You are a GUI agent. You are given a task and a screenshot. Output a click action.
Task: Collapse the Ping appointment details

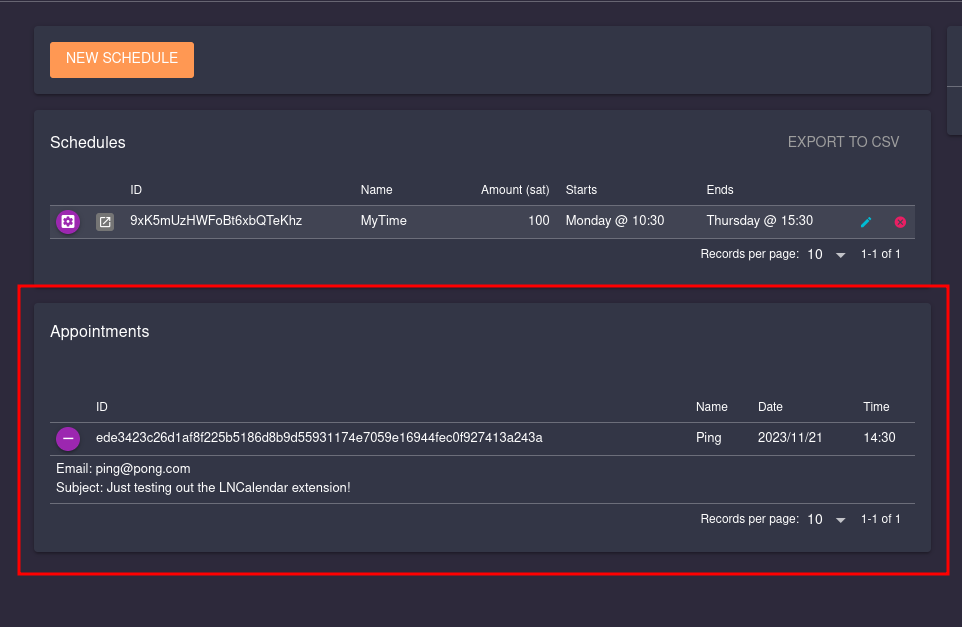pyautogui.click(x=68, y=439)
